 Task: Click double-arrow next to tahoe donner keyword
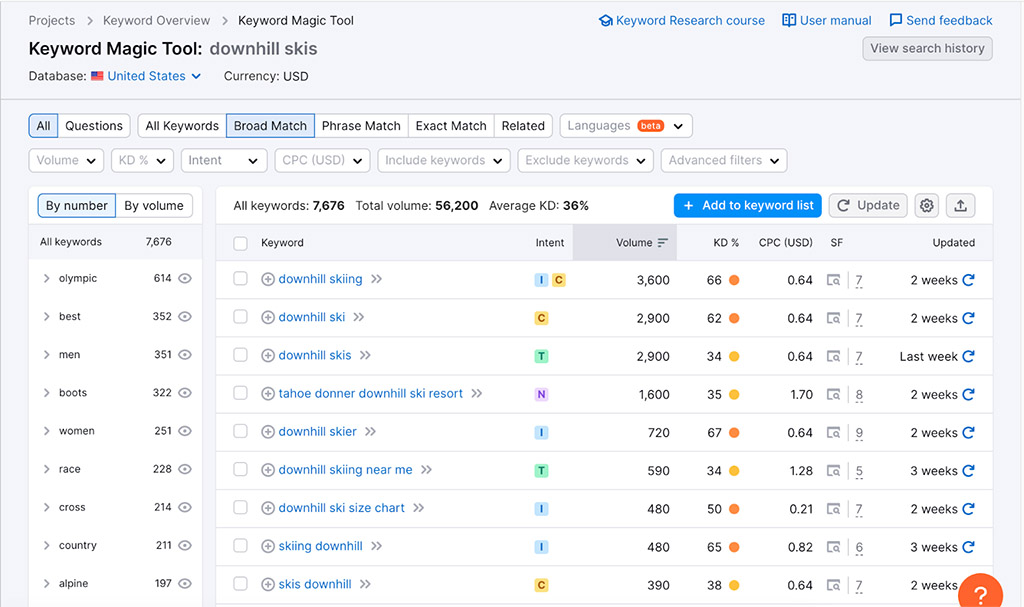tap(477, 394)
